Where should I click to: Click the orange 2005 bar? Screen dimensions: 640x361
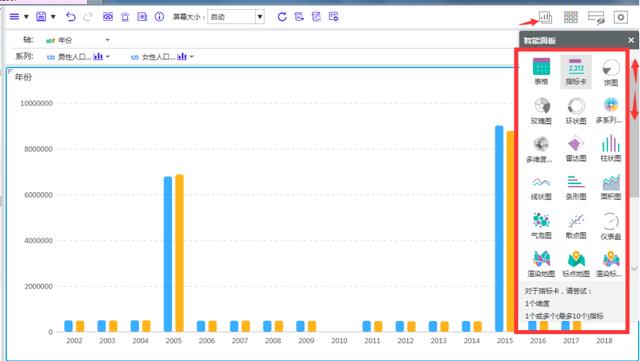[180, 253]
